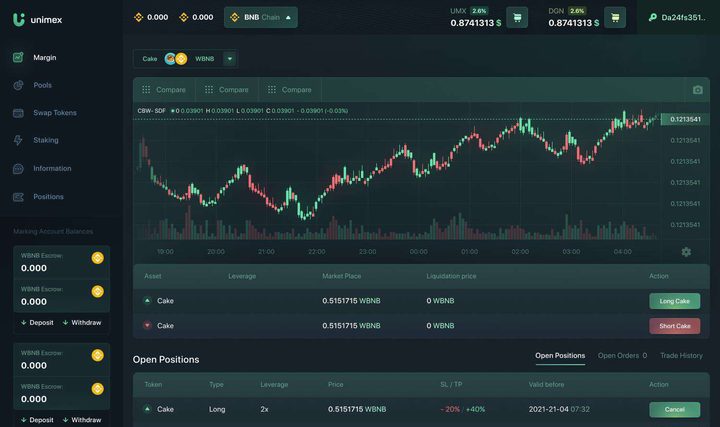Click the green up arrow in the Cake long asset row
Image resolution: width=720 pixels, height=427 pixels.
point(147,301)
